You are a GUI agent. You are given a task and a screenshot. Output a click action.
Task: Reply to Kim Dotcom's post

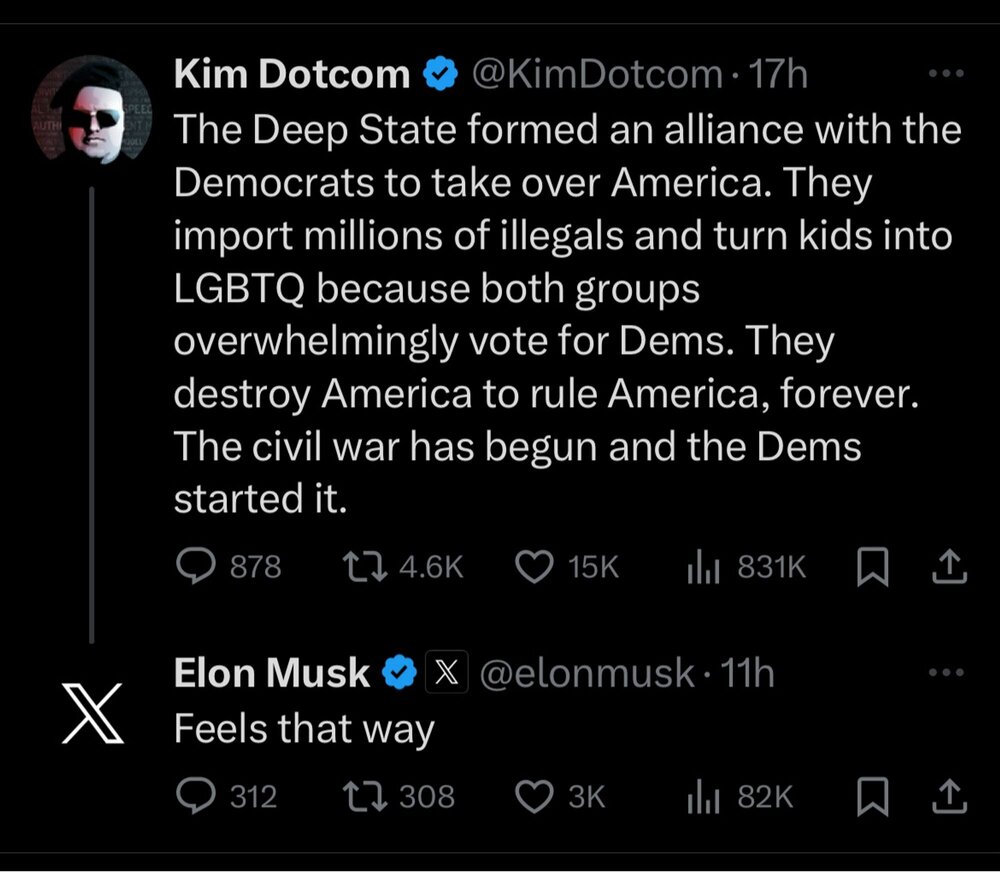191,567
